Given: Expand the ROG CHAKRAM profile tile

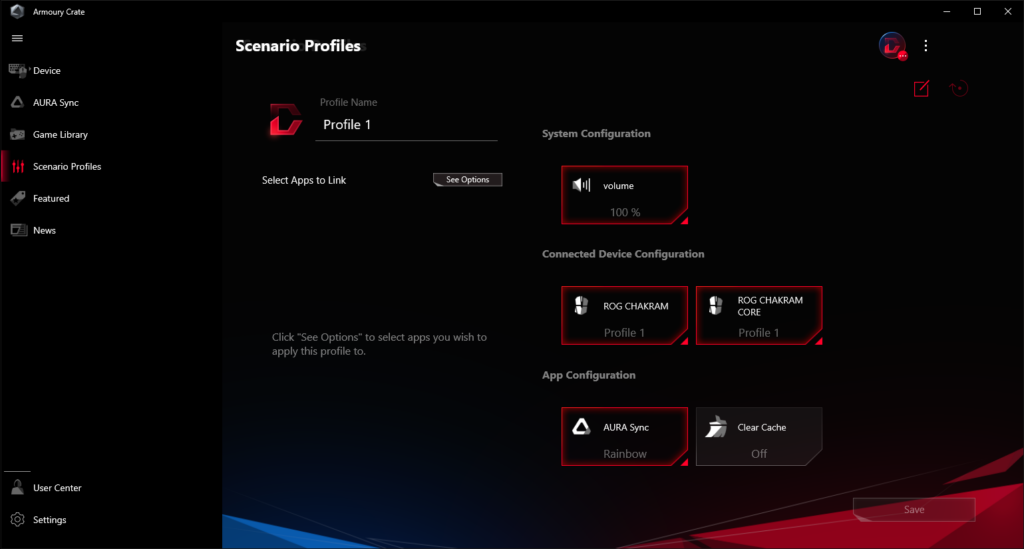Looking at the screenshot, I should pyautogui.click(x=625, y=315).
